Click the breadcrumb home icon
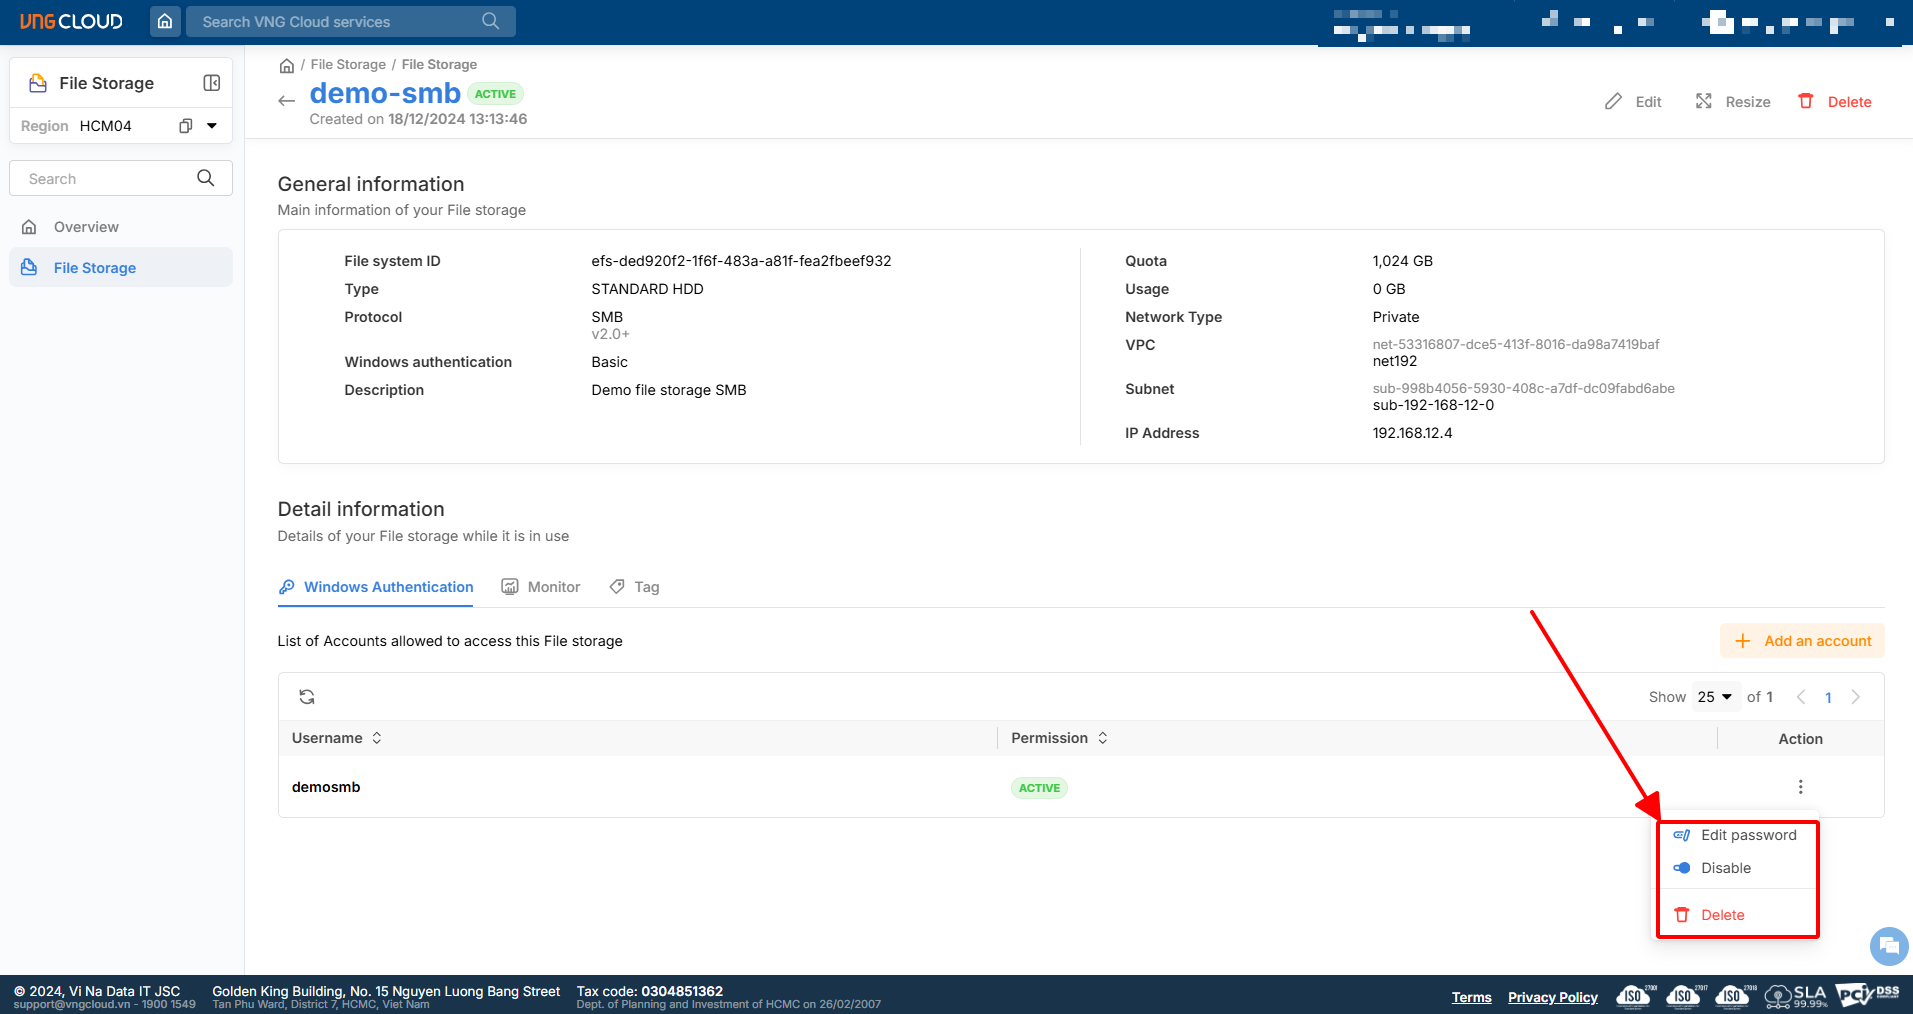The height and width of the screenshot is (1014, 1913). coord(287,65)
